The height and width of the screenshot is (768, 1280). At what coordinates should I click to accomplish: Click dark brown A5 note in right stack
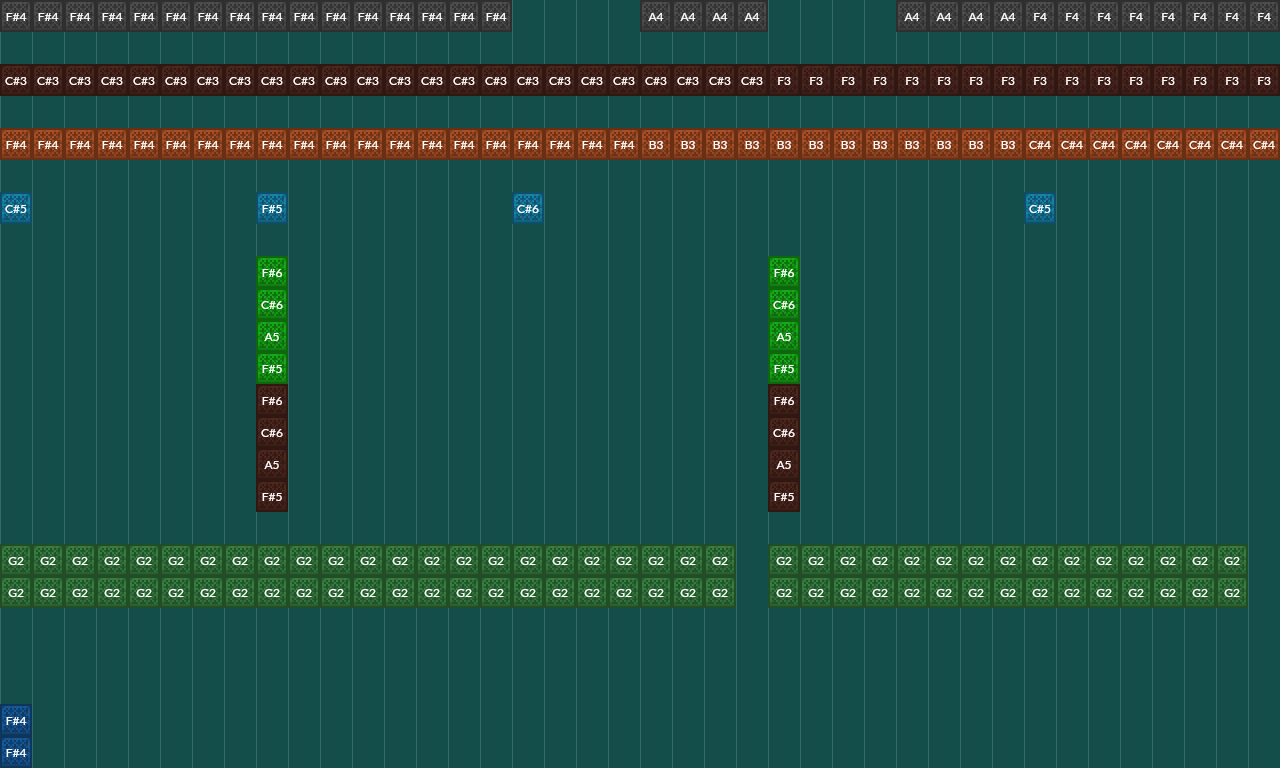click(784, 465)
